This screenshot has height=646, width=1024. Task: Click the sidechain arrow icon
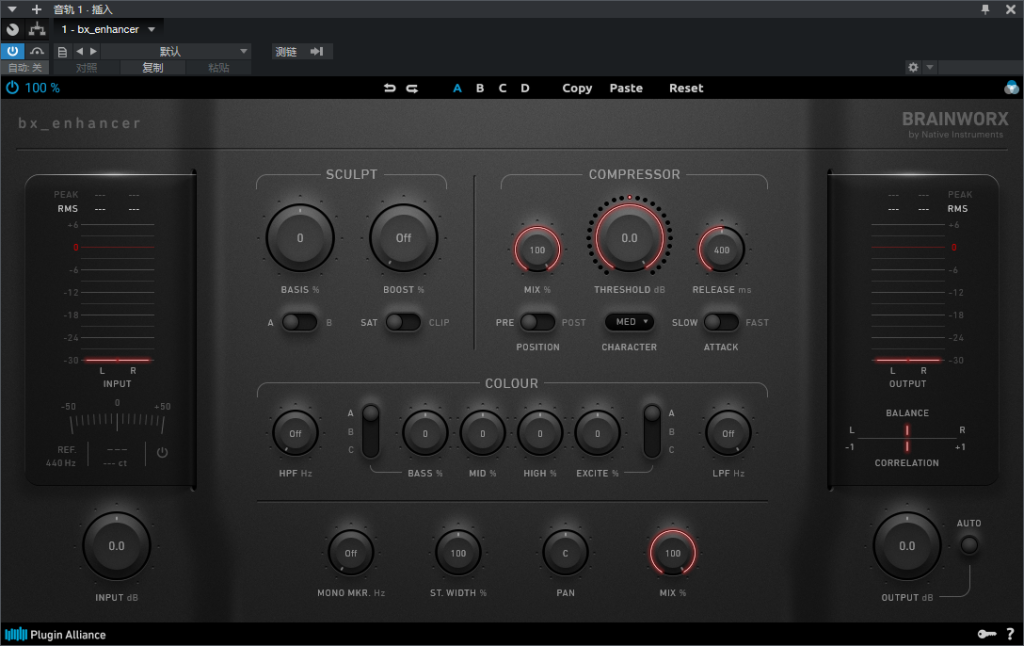coord(317,52)
